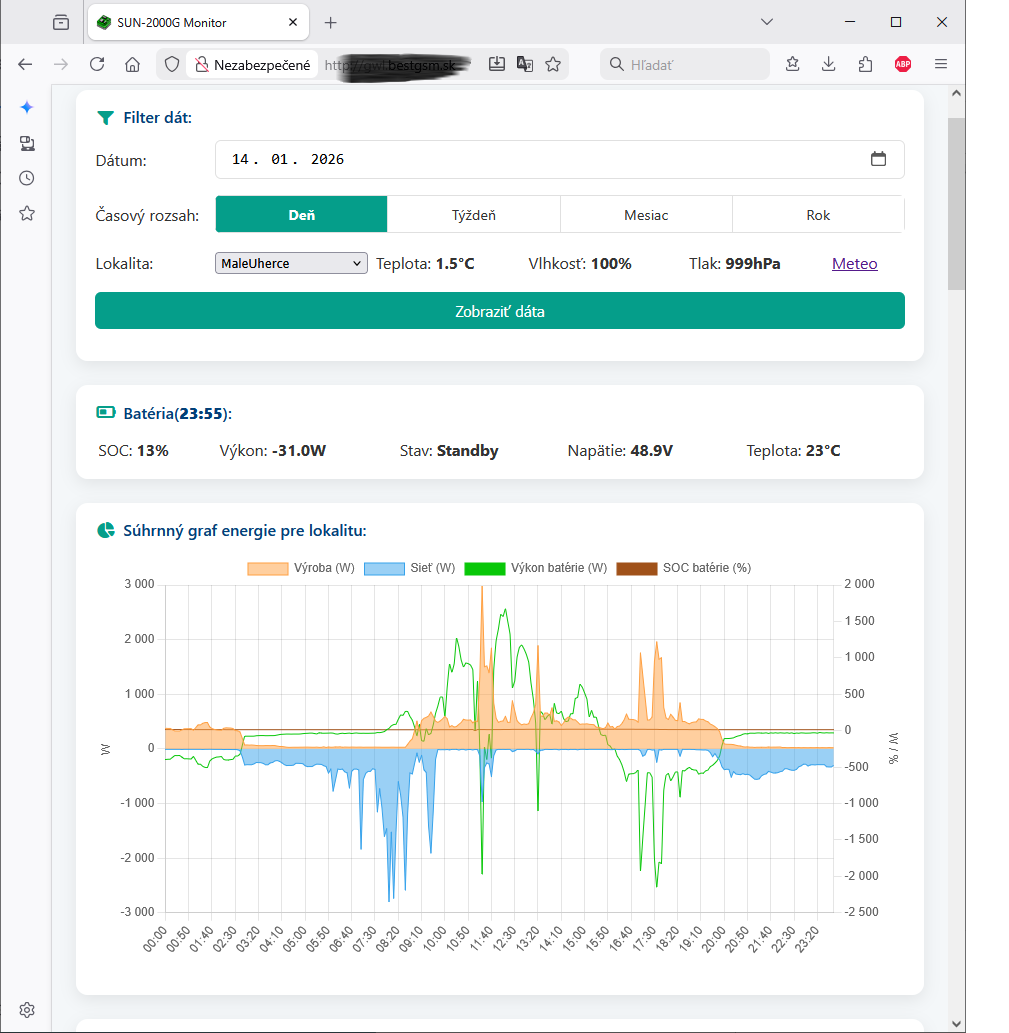This screenshot has height=1033, width=1009.
Task: Click the Nezabezpečené security indicator
Action: (252, 65)
